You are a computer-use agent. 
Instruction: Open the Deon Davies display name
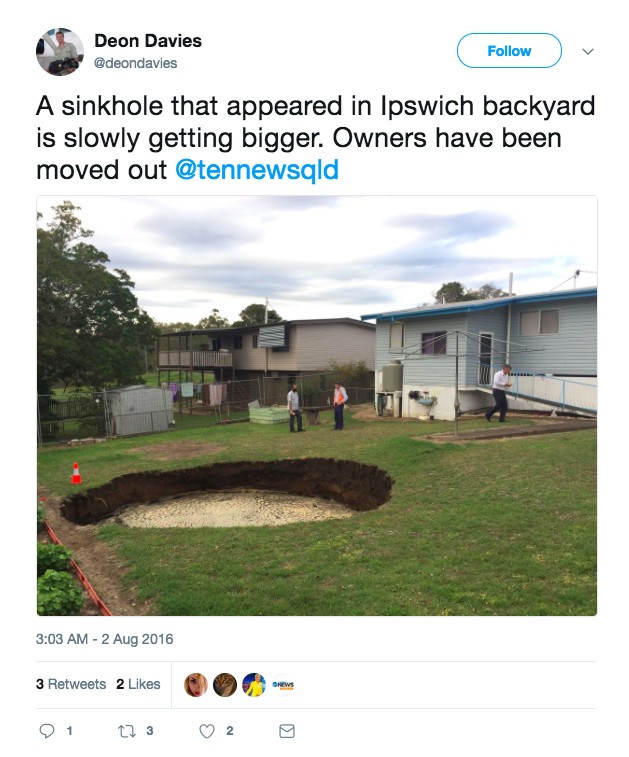coord(148,41)
